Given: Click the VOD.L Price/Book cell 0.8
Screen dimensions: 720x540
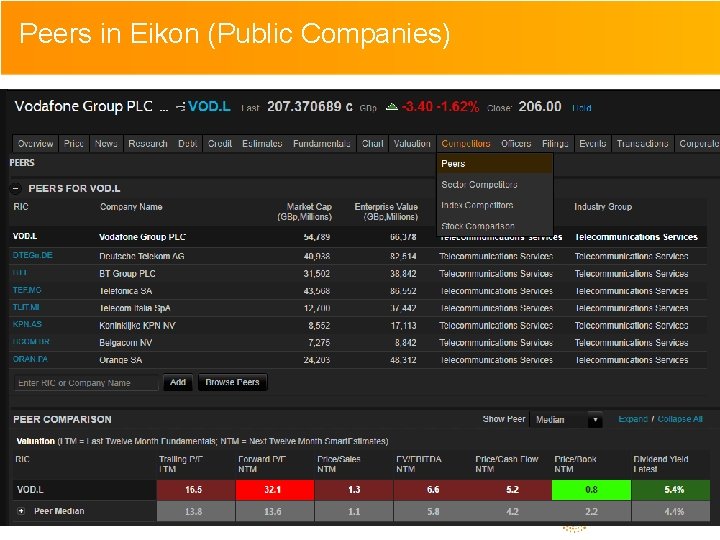Looking at the screenshot, I should (x=591, y=490).
